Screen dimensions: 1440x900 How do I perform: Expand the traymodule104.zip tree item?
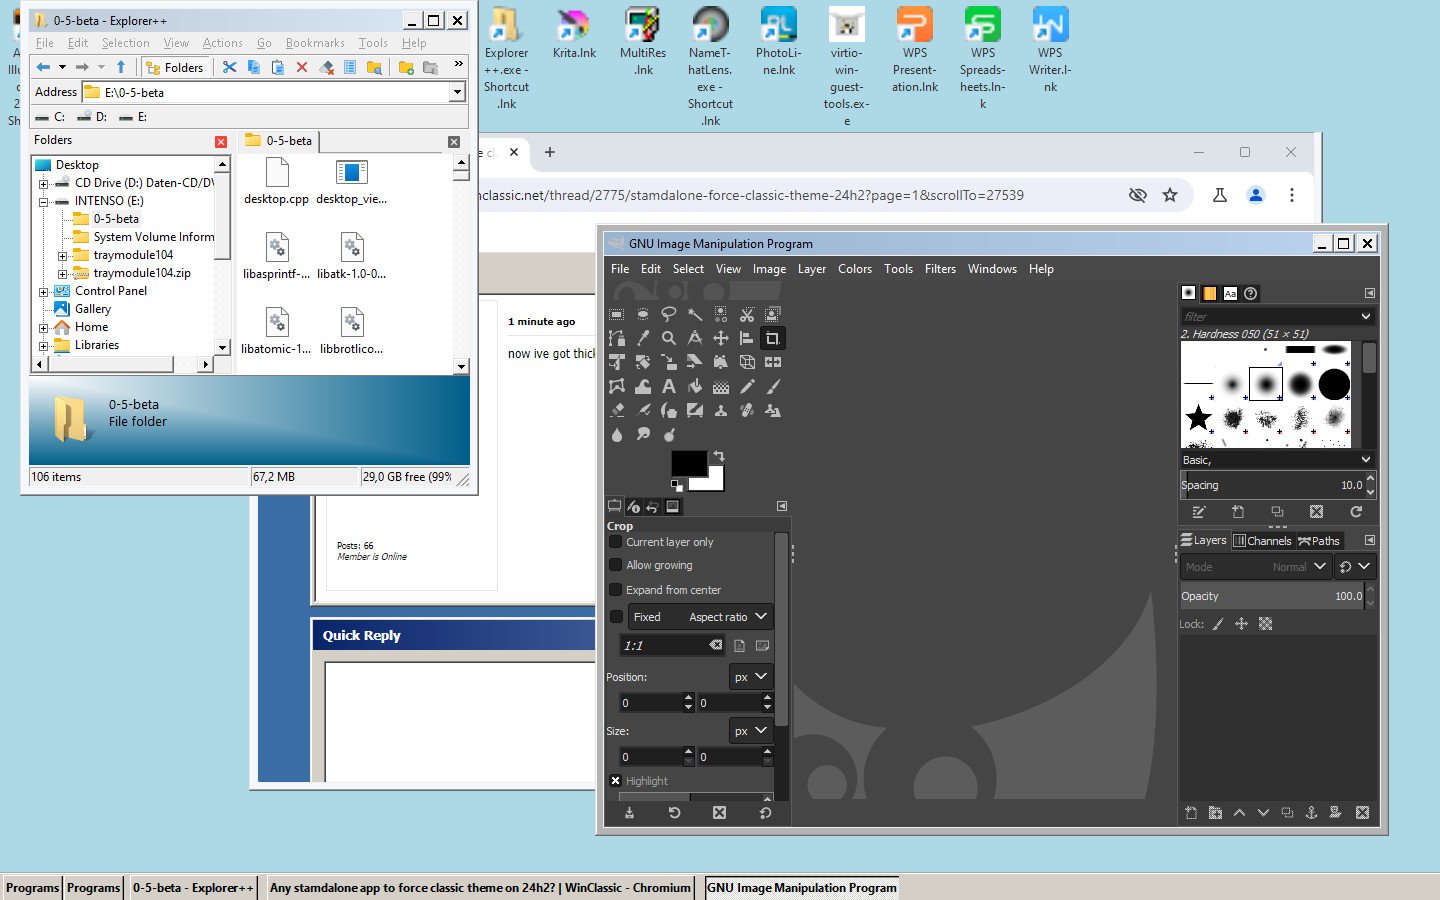click(63, 272)
